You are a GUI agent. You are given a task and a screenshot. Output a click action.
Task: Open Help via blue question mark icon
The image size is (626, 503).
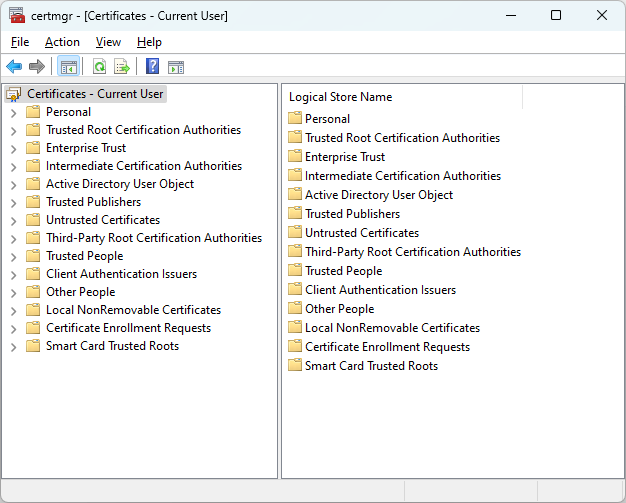[152, 67]
